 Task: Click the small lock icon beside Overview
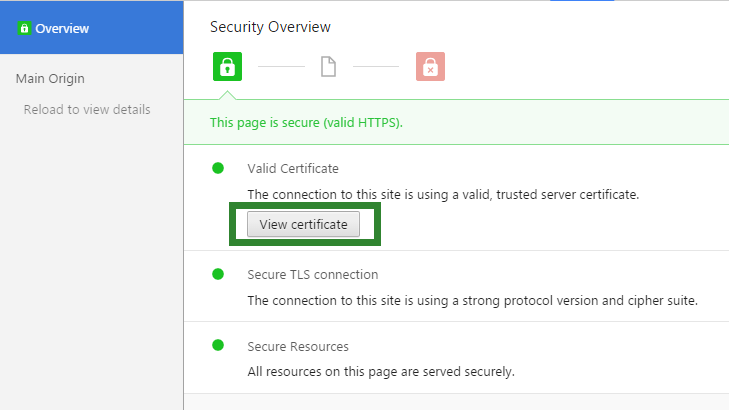[x=24, y=28]
